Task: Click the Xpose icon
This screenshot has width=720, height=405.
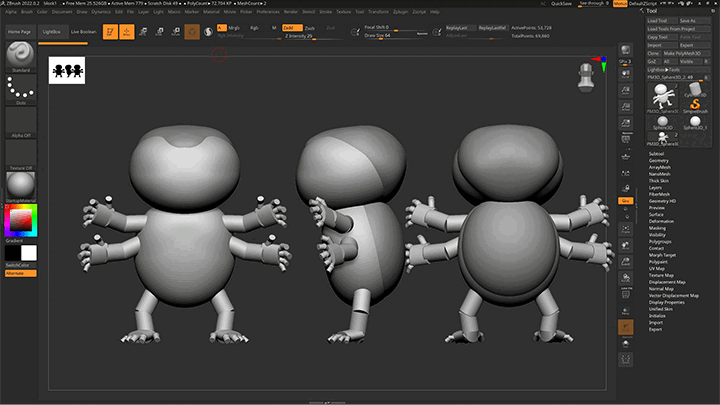Action: (x=625, y=360)
